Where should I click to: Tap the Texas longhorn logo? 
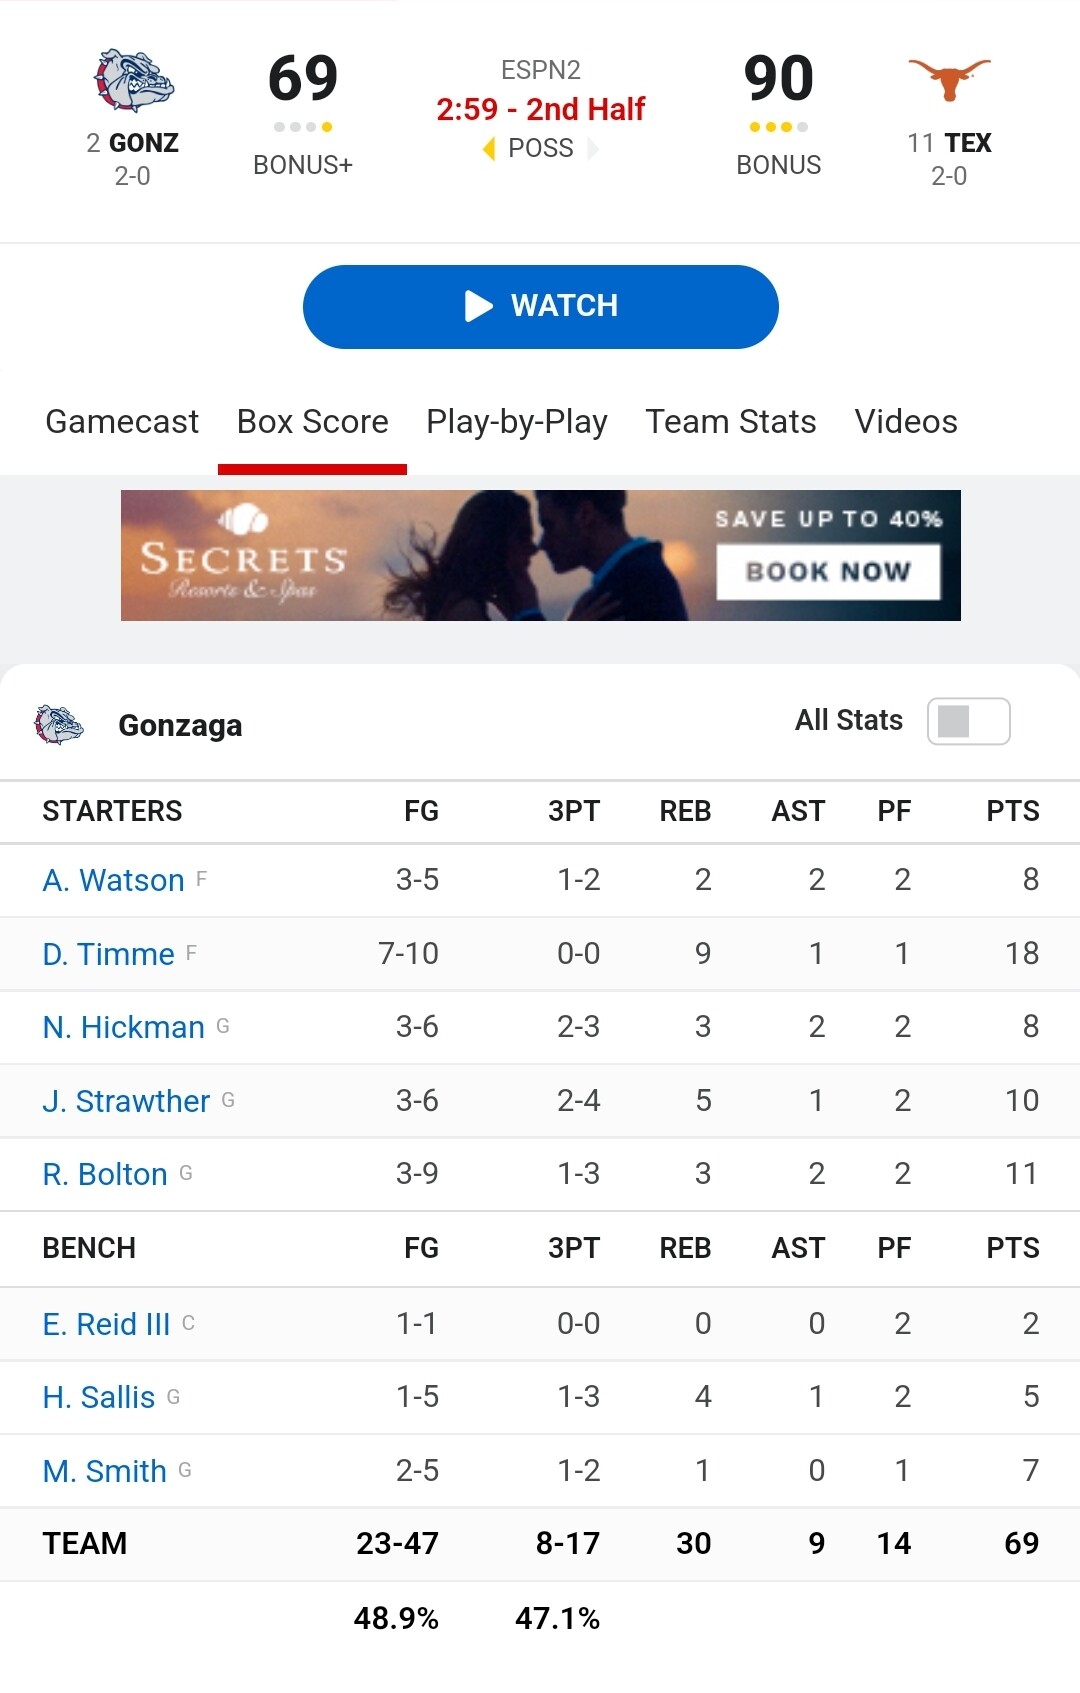pos(949,78)
